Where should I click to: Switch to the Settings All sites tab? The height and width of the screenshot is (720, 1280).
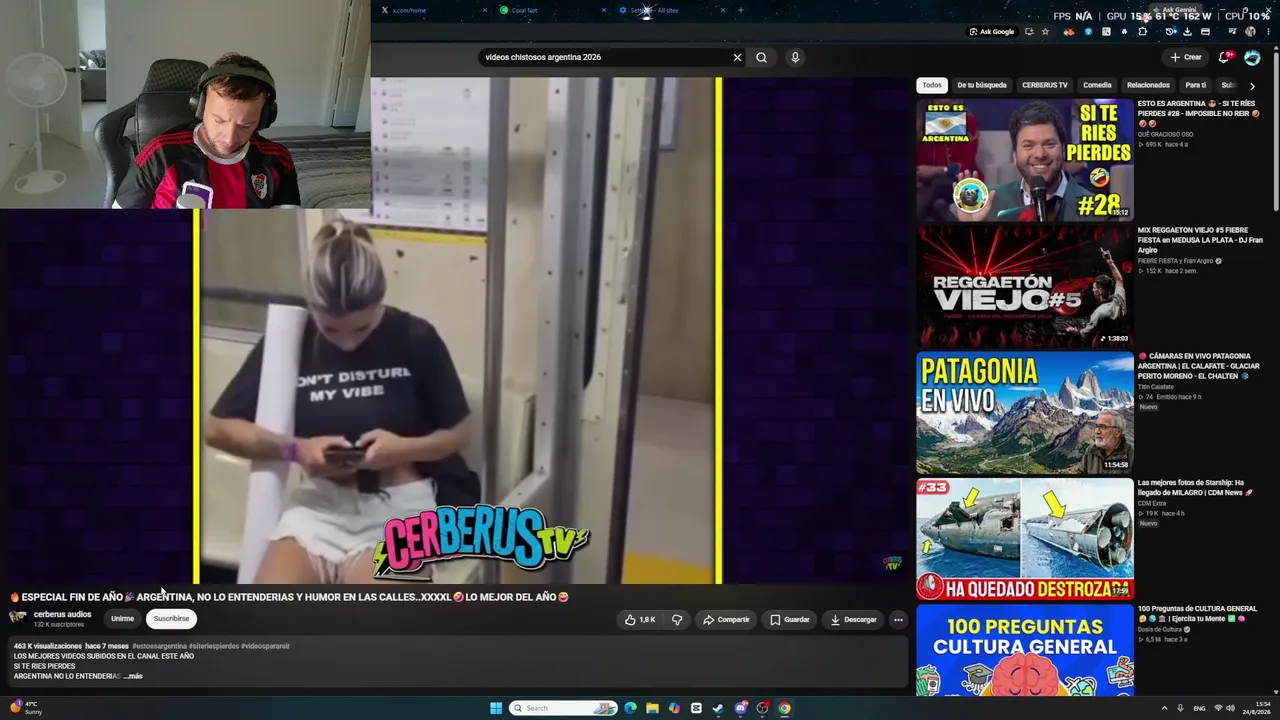click(671, 10)
